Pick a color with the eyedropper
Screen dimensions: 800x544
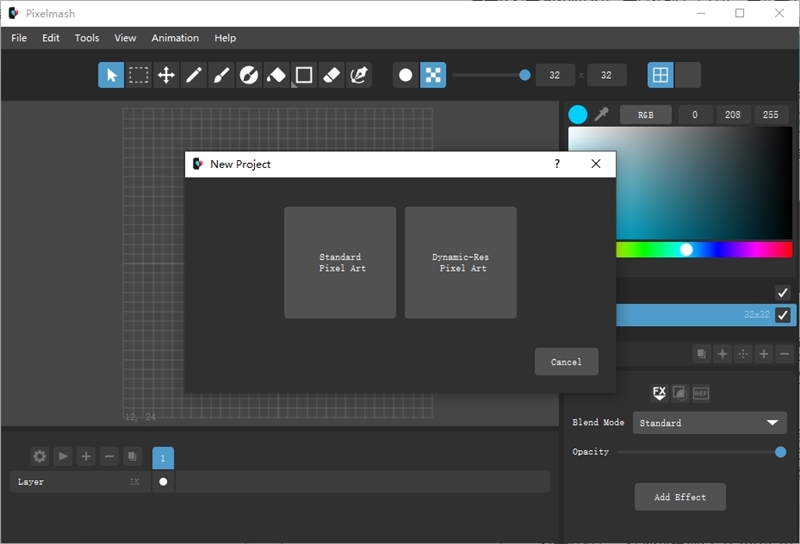(602, 114)
